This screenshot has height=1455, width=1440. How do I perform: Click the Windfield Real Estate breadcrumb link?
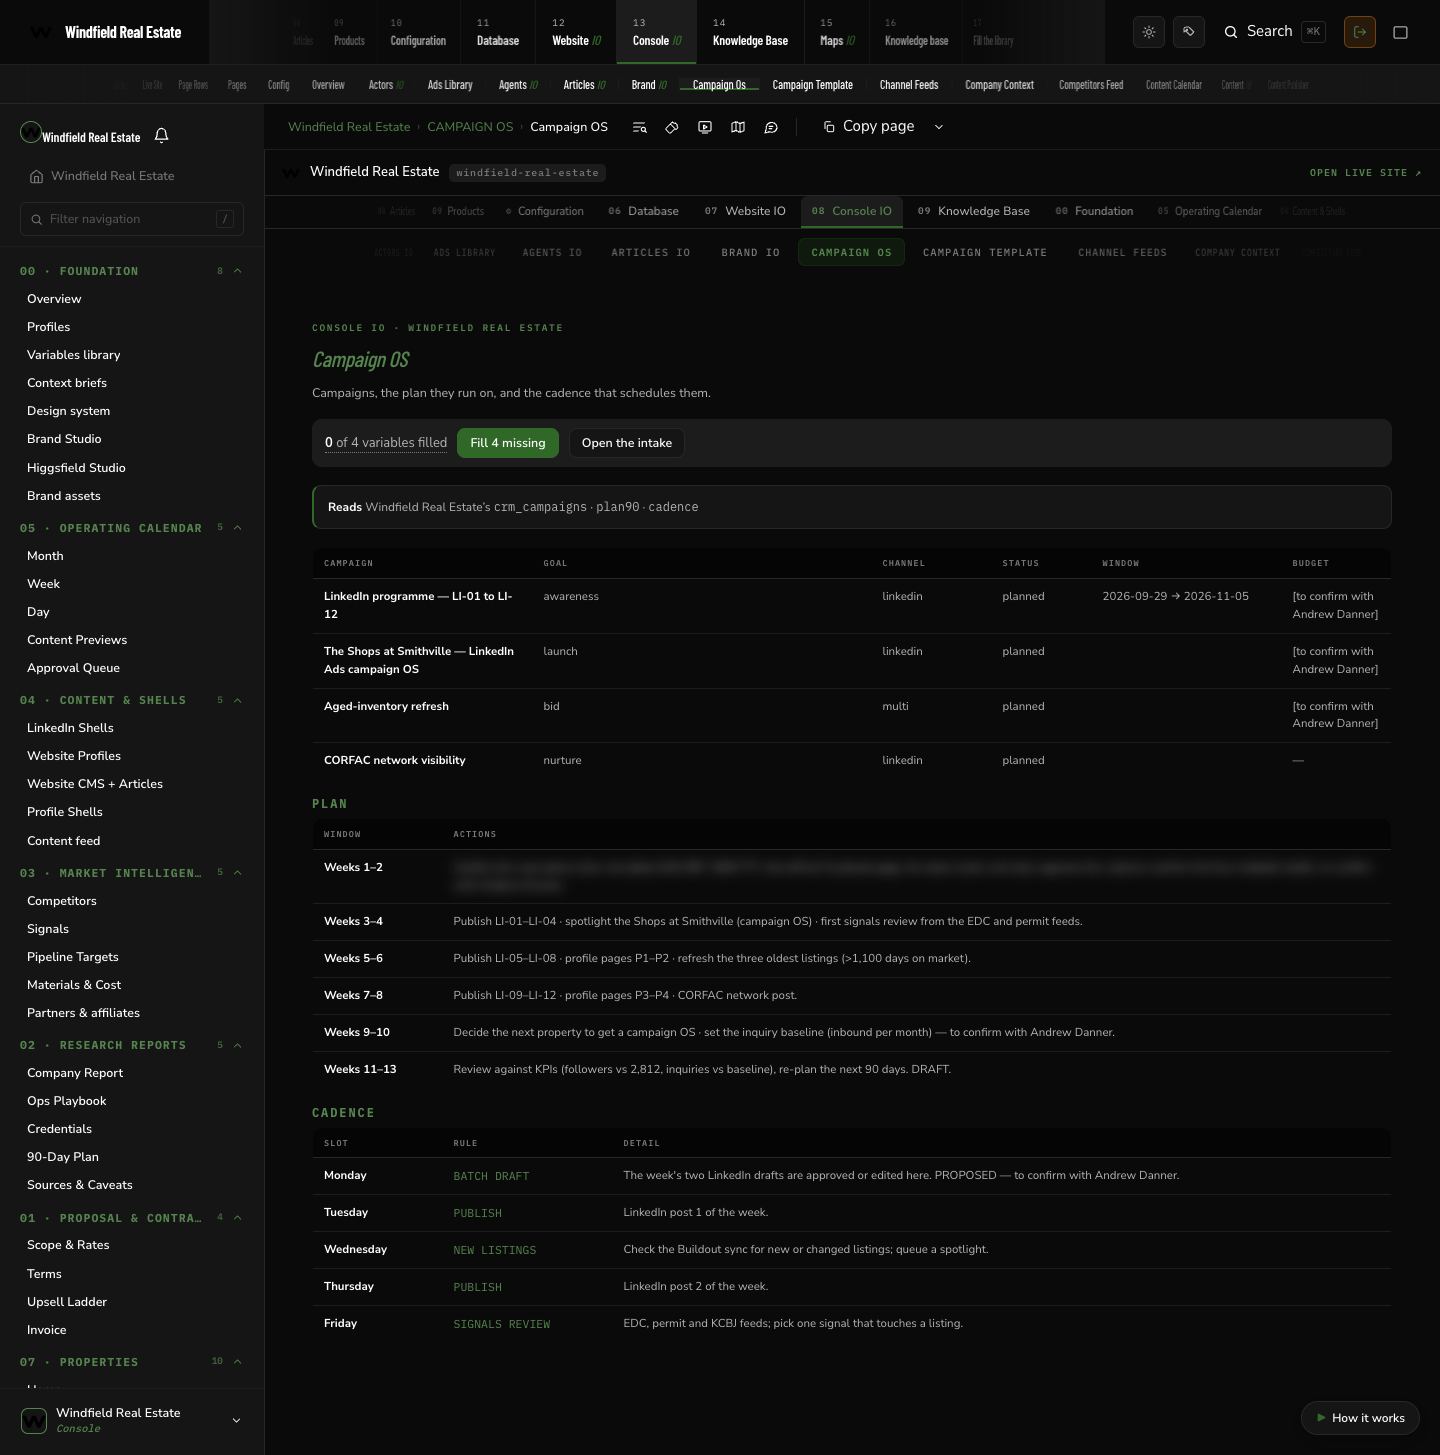(349, 127)
